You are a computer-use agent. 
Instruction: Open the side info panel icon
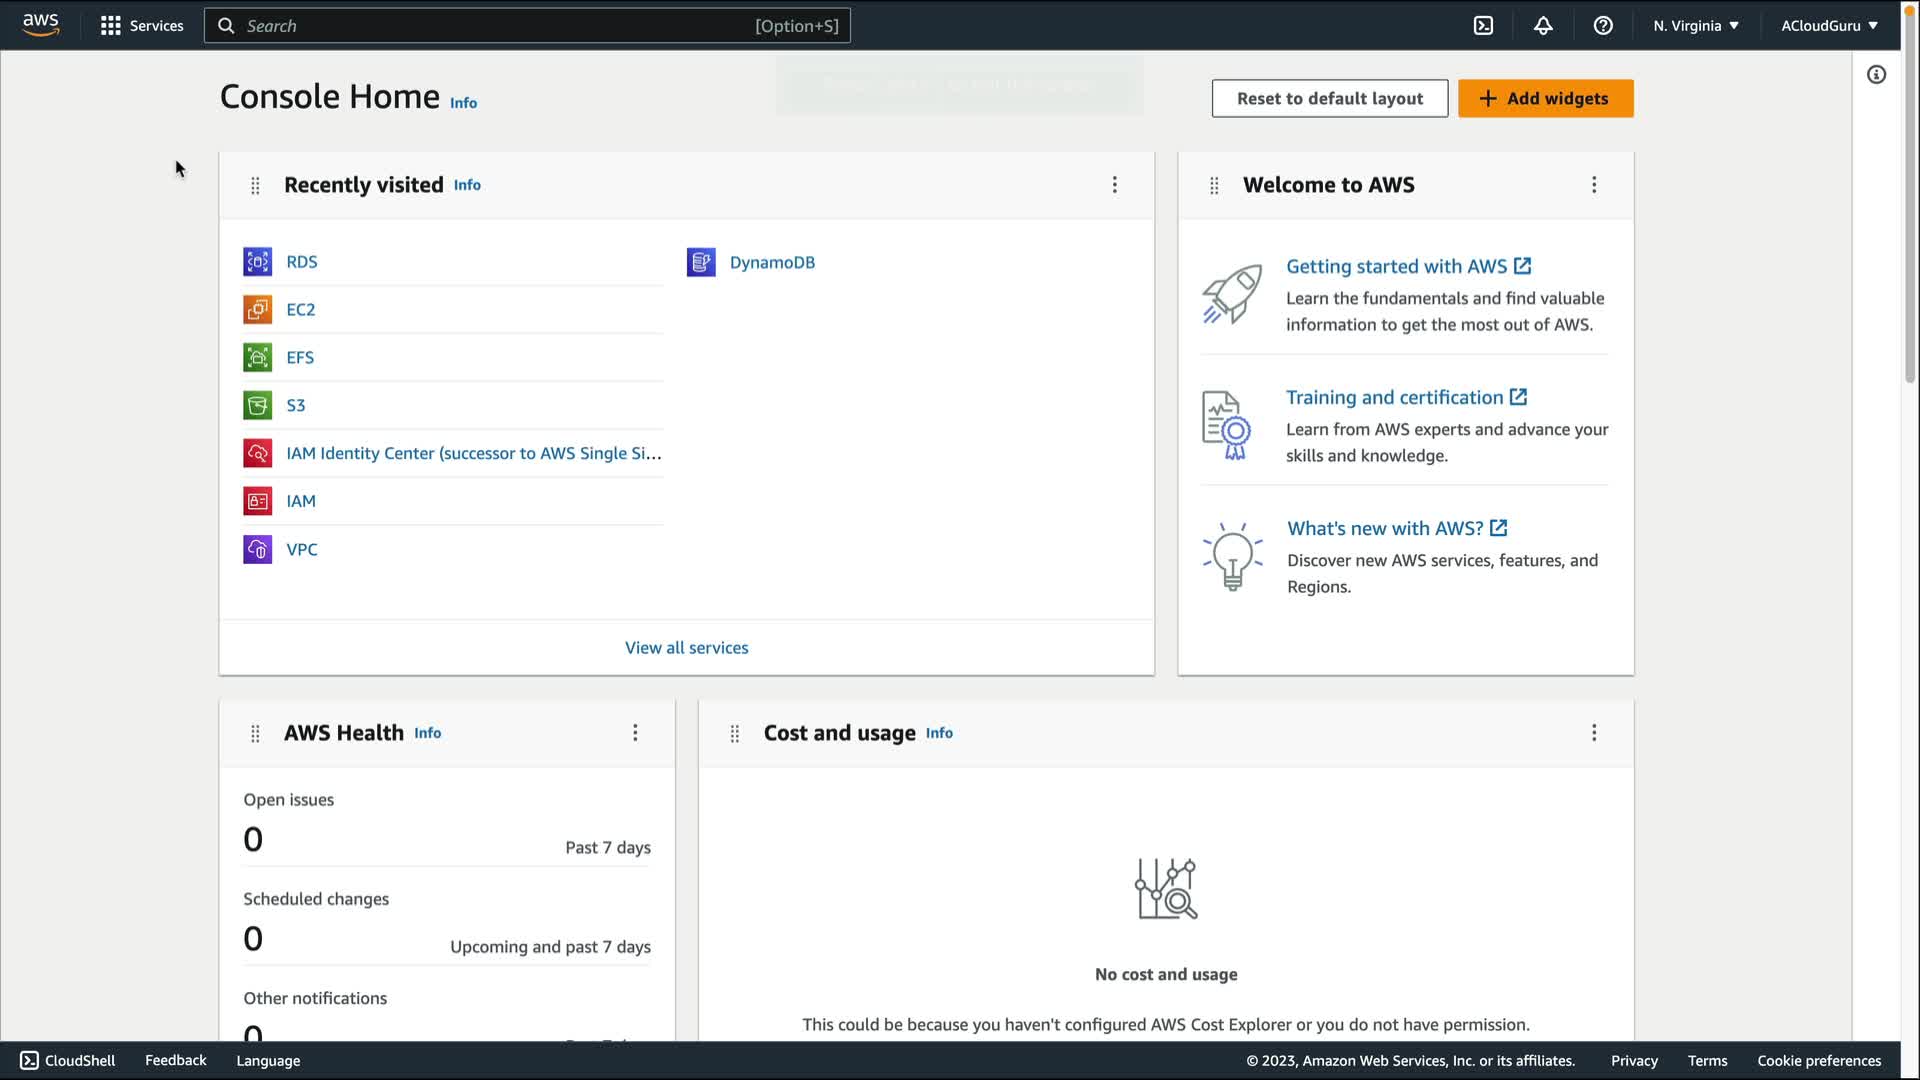click(x=1876, y=75)
